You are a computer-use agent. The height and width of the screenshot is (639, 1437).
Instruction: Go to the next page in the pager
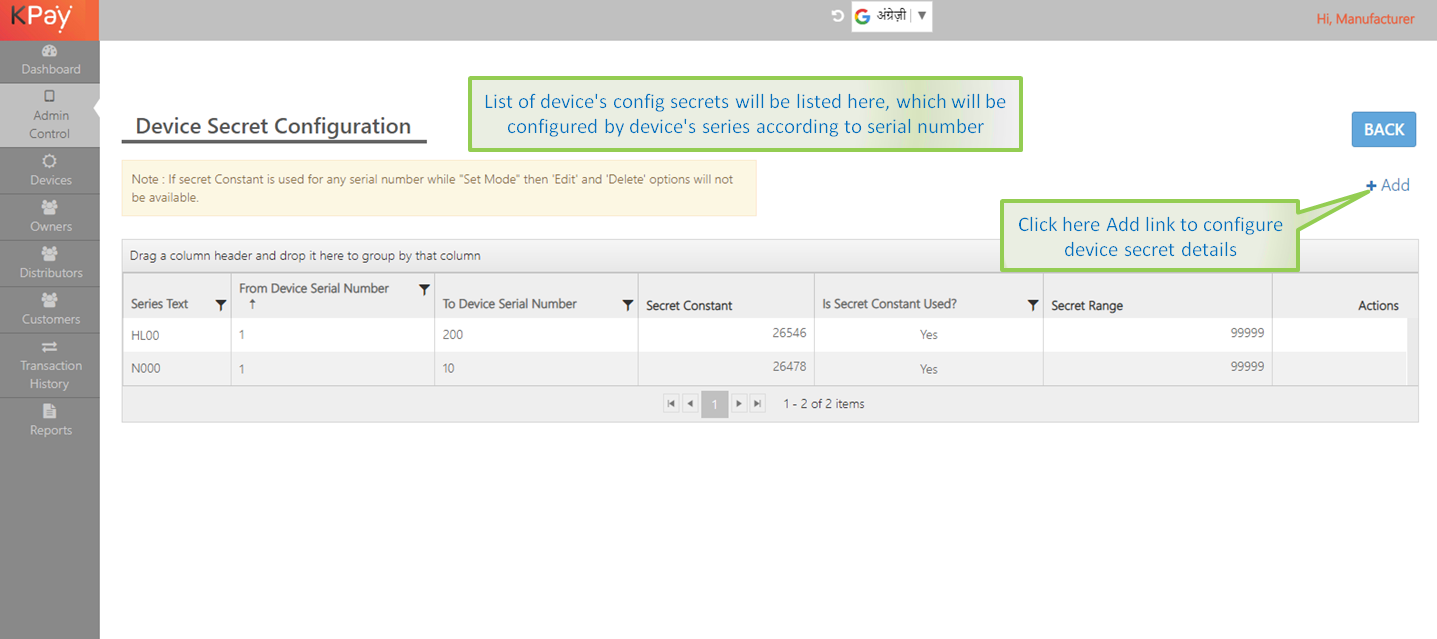coord(738,404)
